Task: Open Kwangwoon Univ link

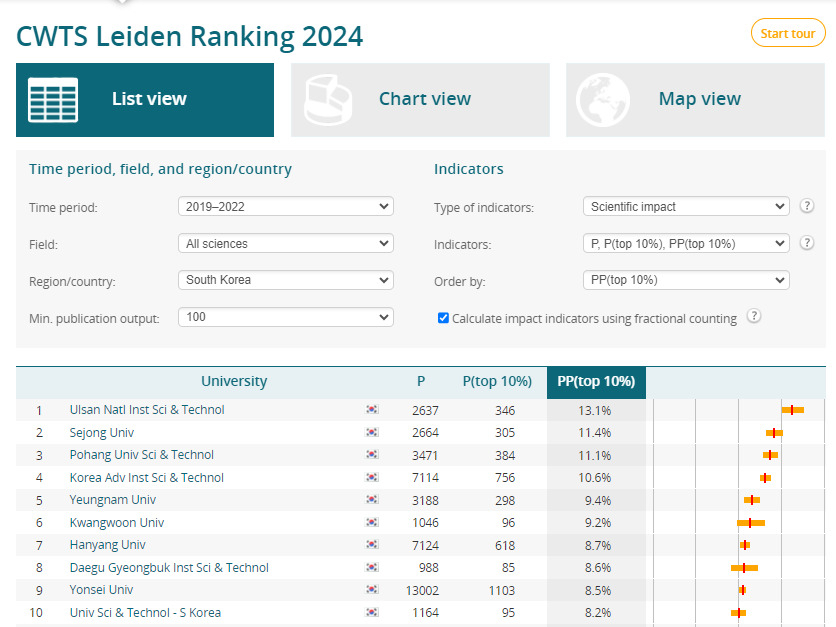Action: [117, 522]
